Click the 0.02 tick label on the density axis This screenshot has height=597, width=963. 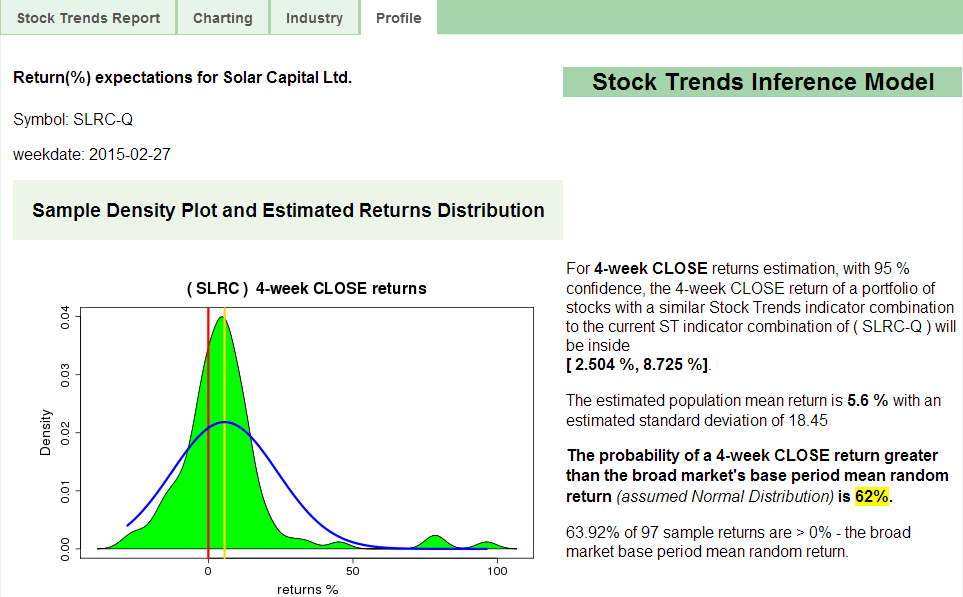point(65,432)
